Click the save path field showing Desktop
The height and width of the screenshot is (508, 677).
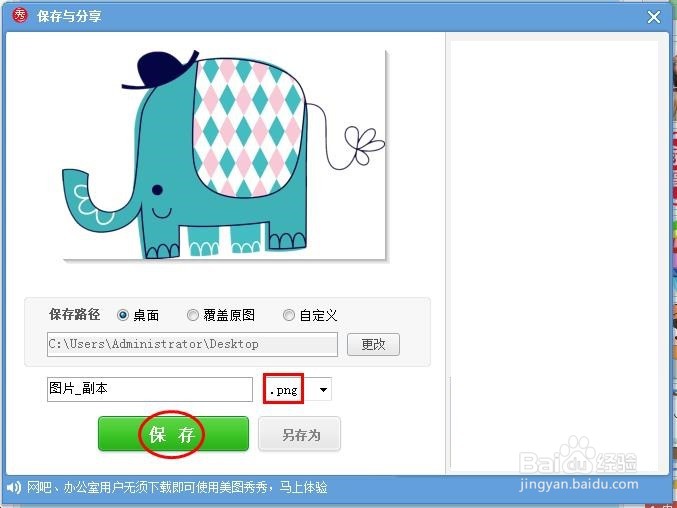point(192,344)
